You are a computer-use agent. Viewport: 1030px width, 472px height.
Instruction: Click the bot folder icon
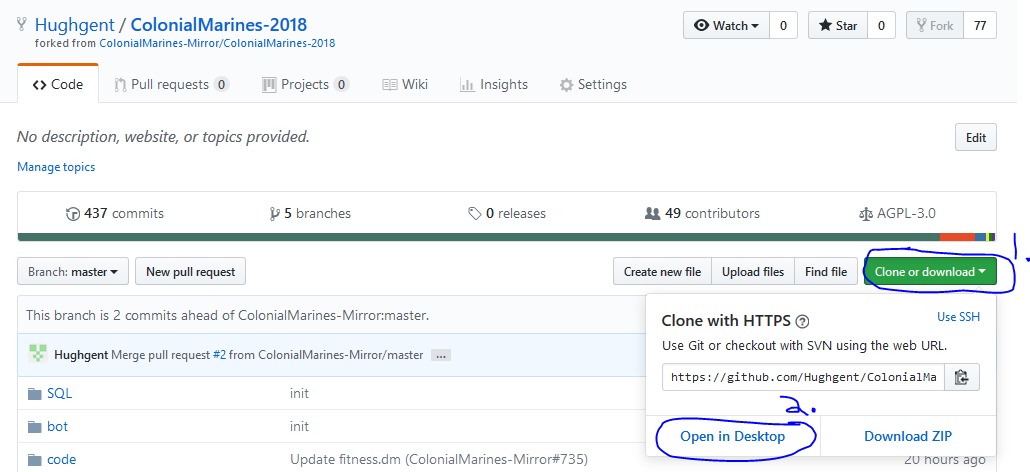click(35, 427)
